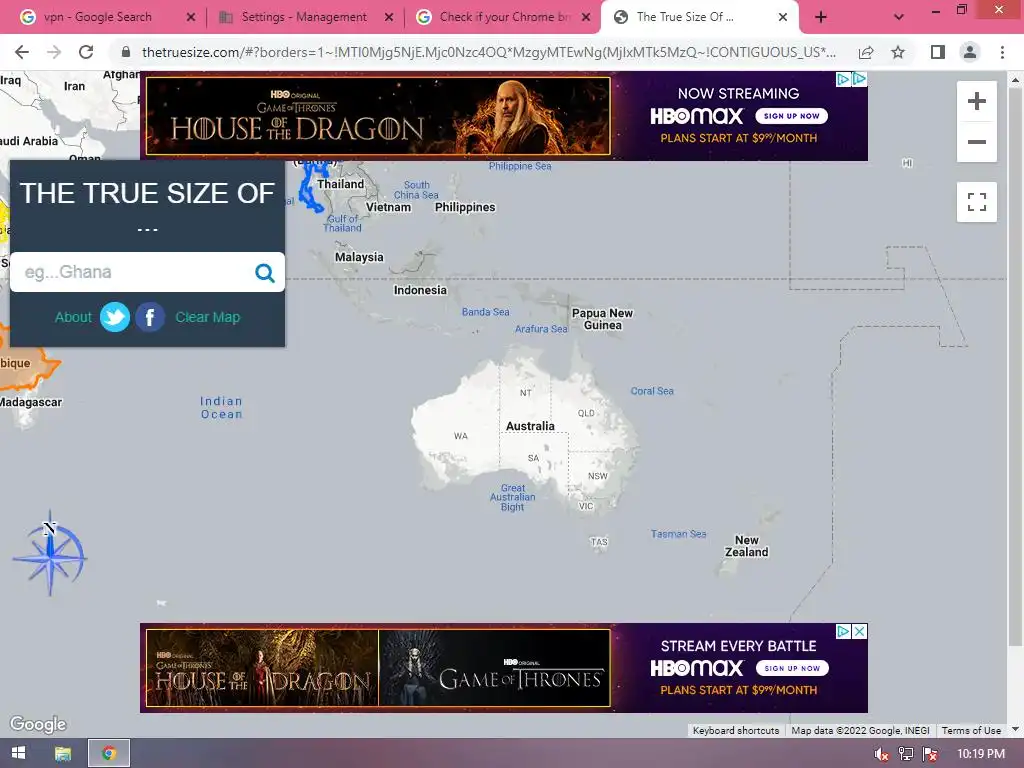Open Windows Start menu
Screen dimensions: 1024x768
click(x=18, y=753)
